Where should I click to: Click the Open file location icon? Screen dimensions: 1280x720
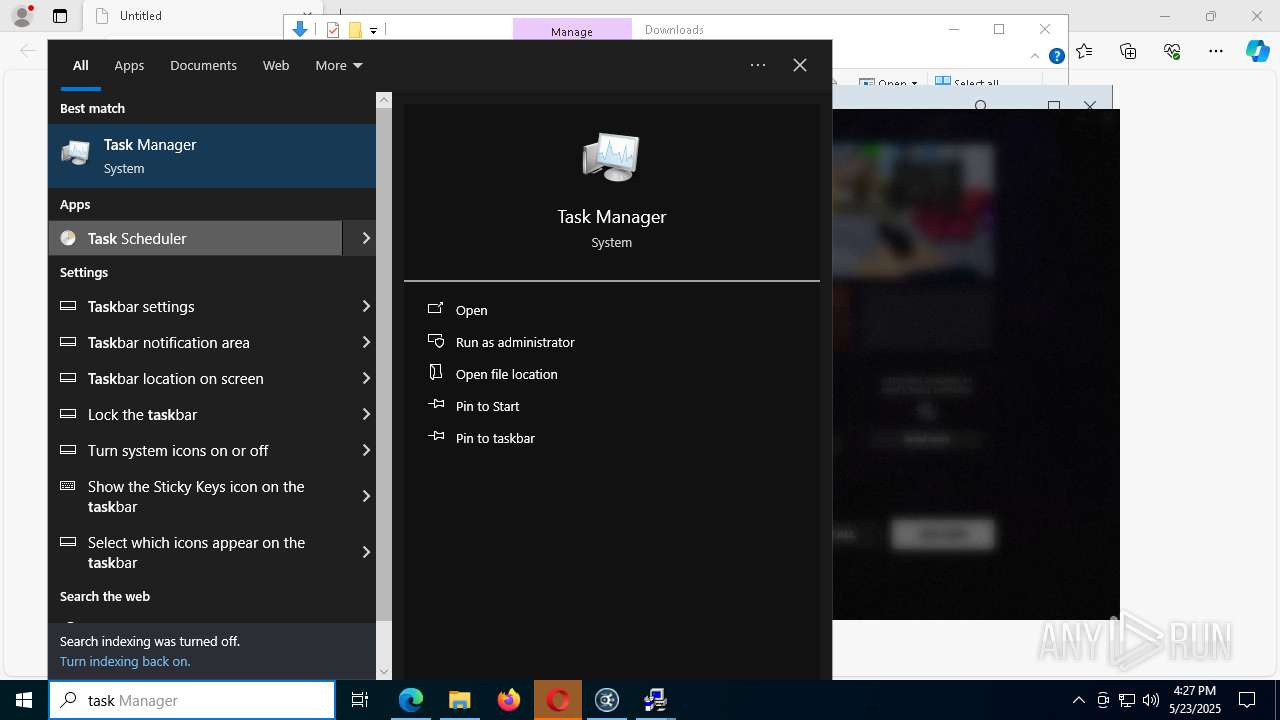pyautogui.click(x=436, y=372)
